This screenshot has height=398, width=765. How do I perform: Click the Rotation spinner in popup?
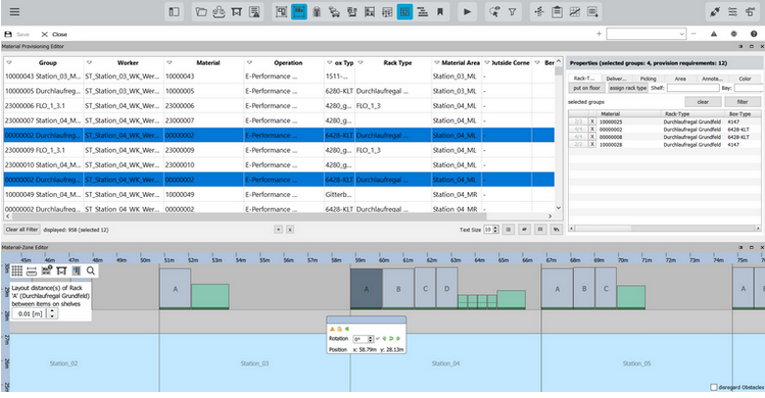coord(363,338)
